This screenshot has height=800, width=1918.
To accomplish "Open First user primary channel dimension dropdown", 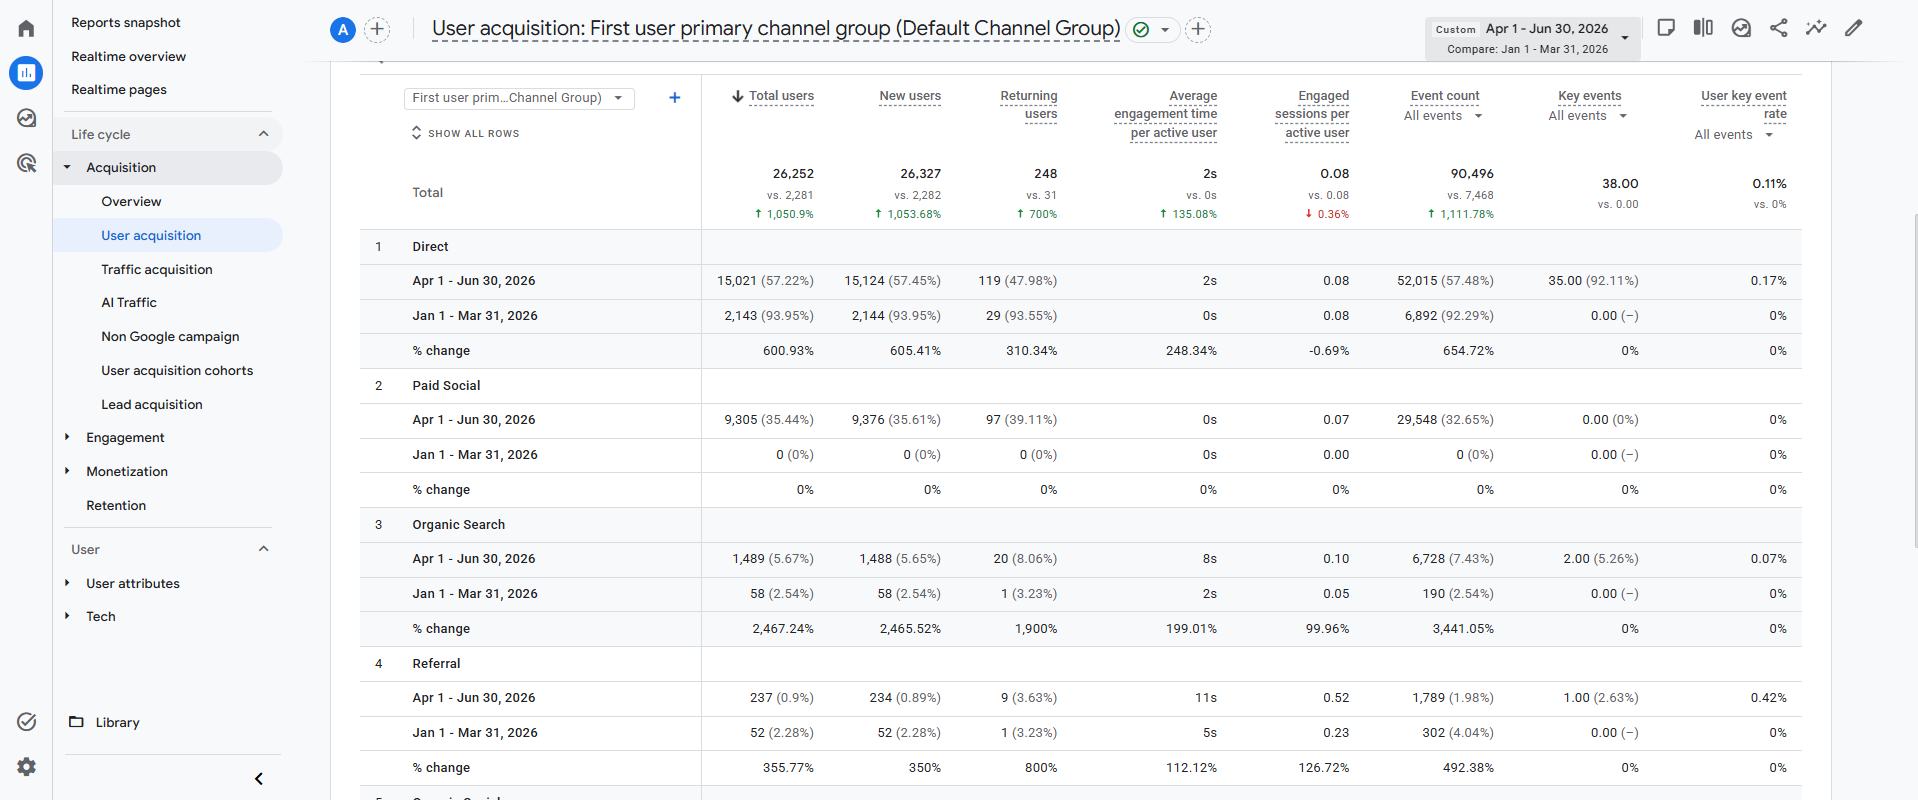I will coord(519,97).
